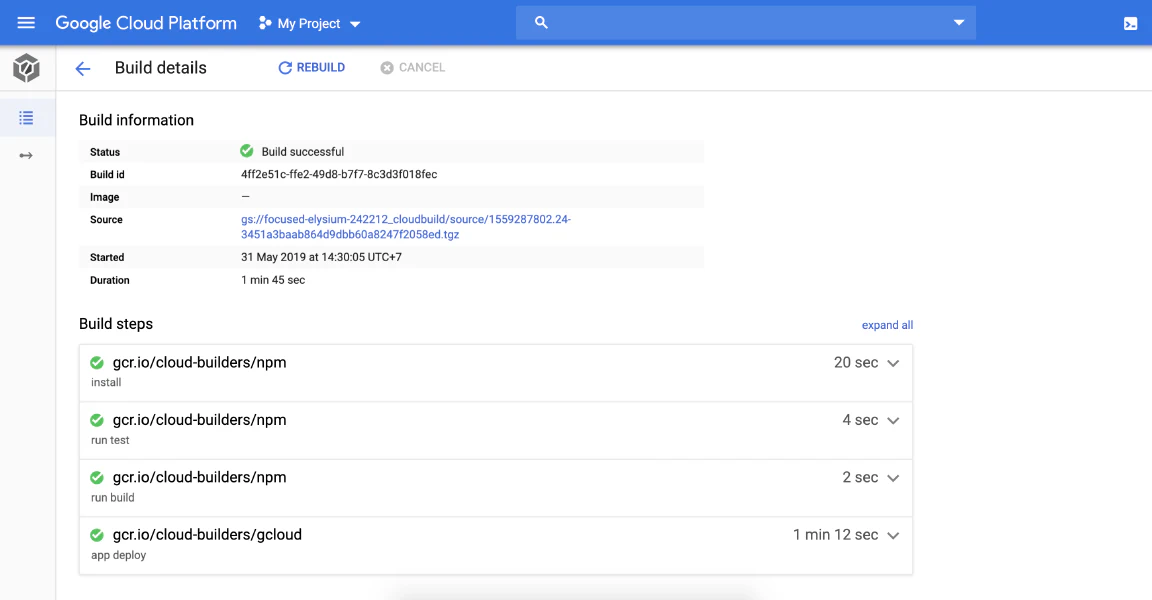The width and height of the screenshot is (1152, 600).
Task: Click the 'run test' step argument text
Action: click(x=110, y=440)
